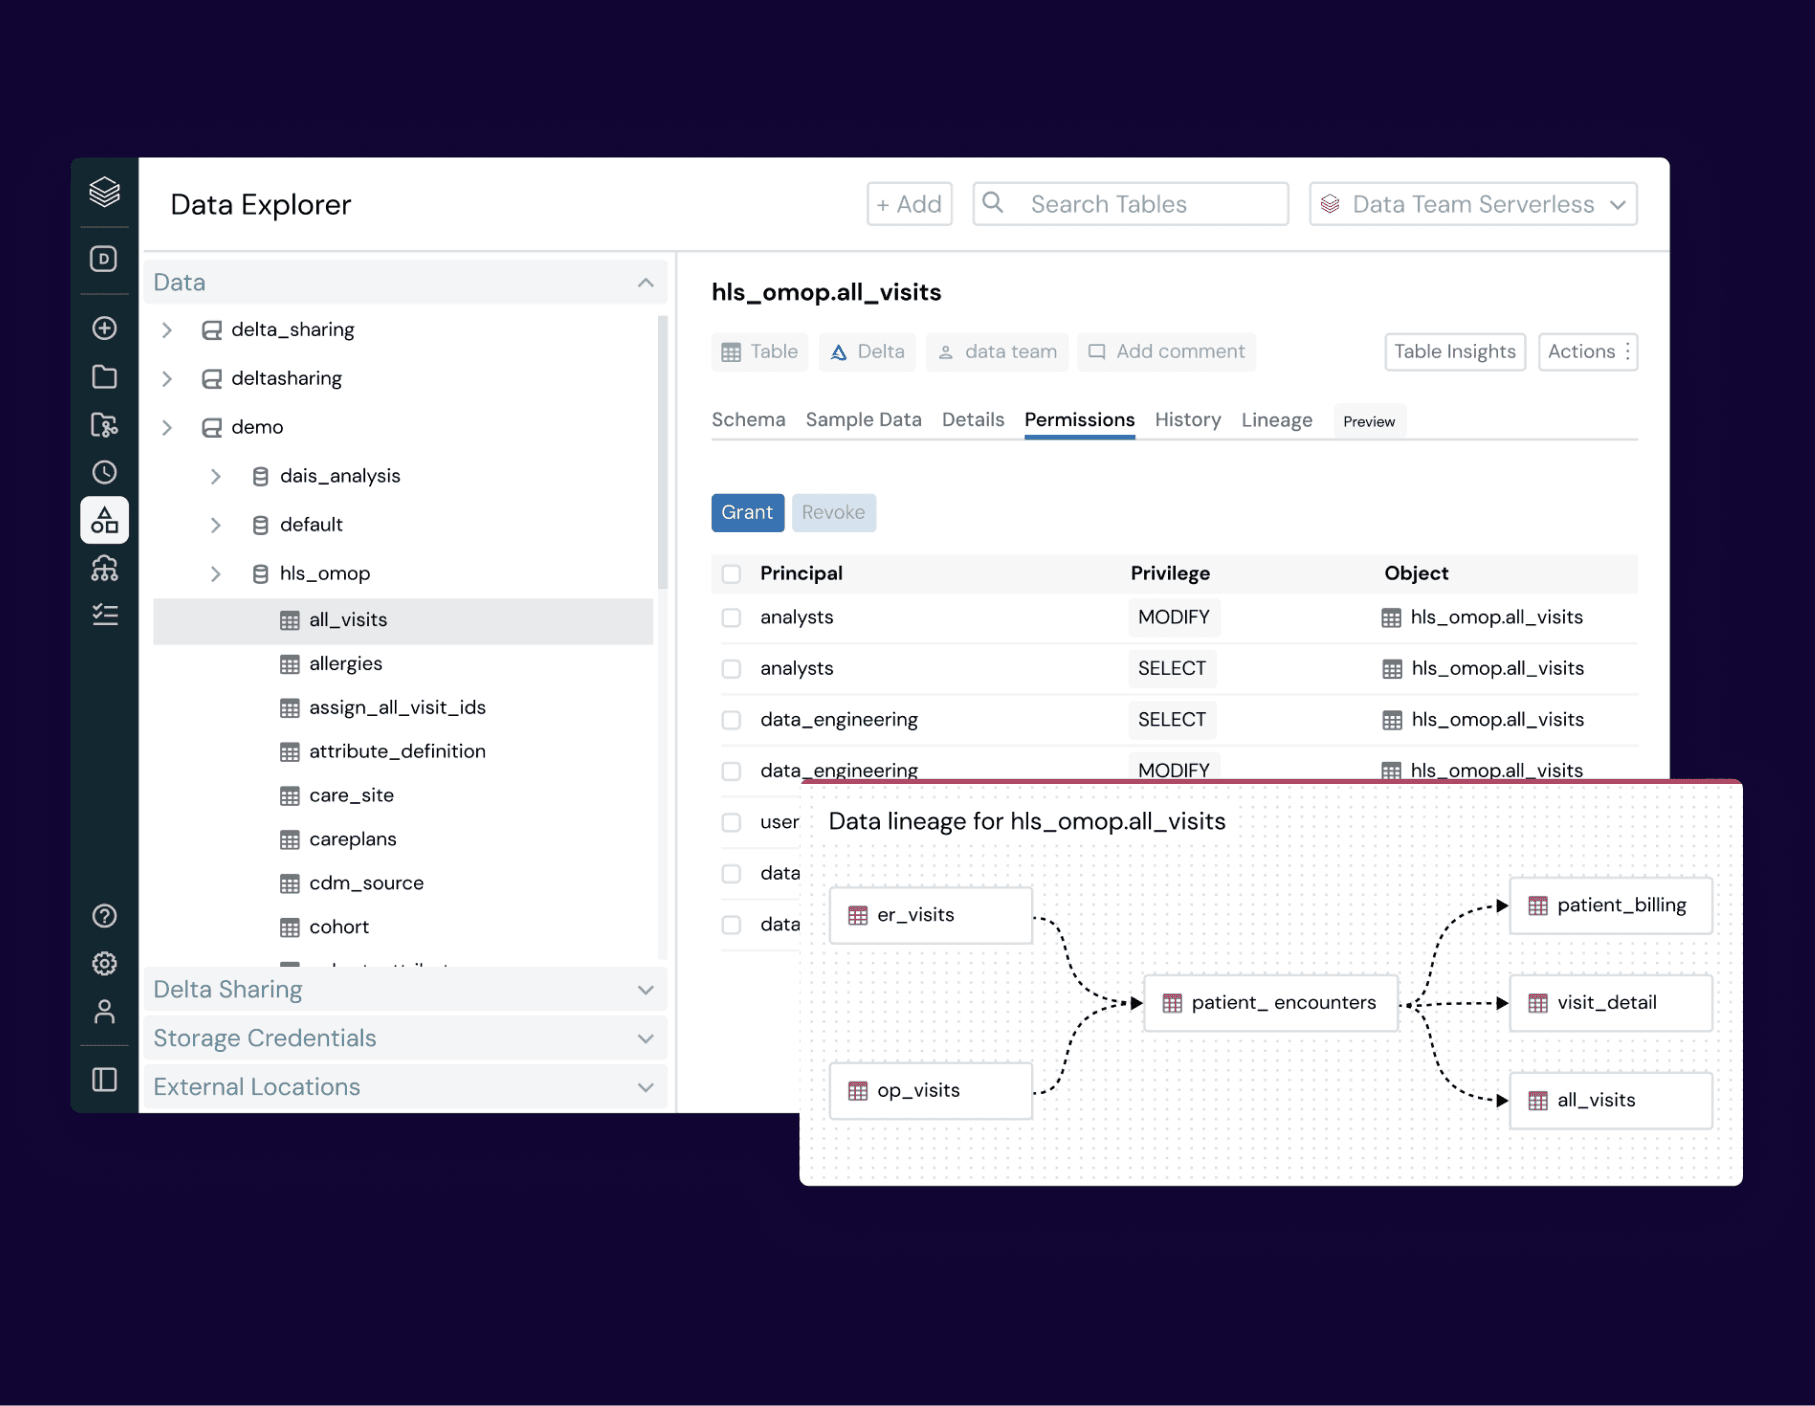
Task: Check the user row checkbox
Action: (x=731, y=822)
